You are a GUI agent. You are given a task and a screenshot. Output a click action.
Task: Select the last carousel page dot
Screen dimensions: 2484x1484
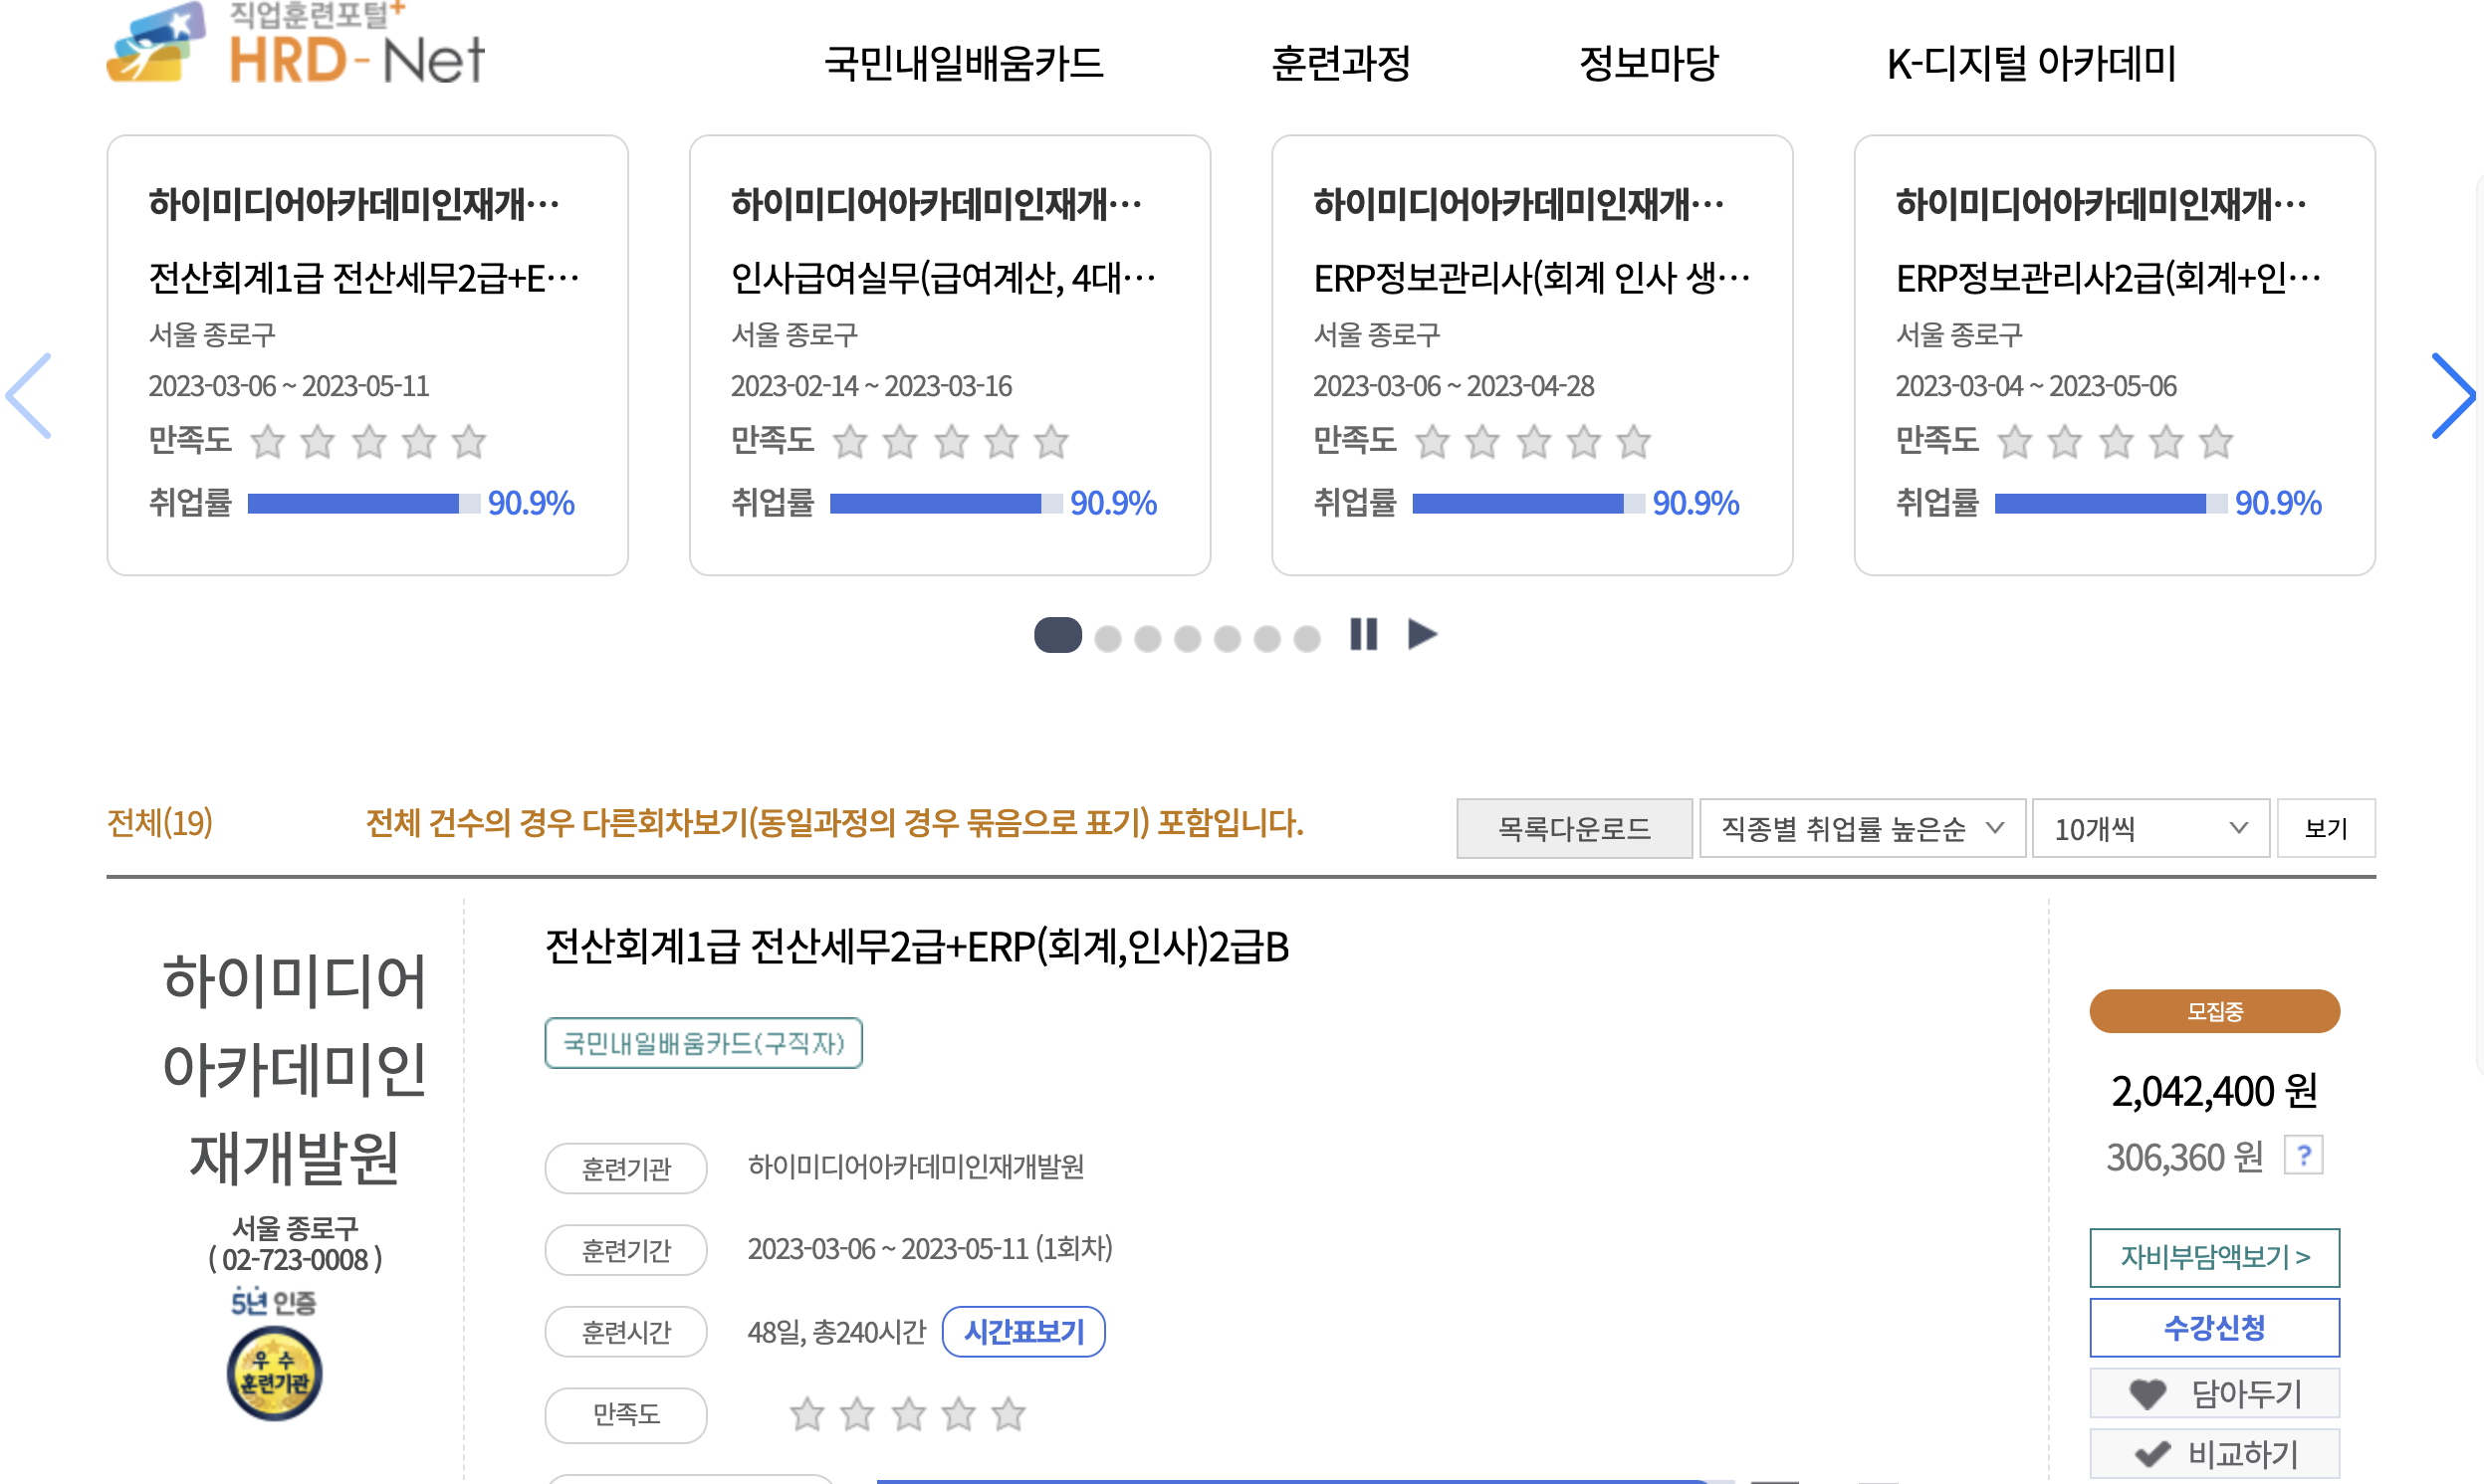[1307, 638]
